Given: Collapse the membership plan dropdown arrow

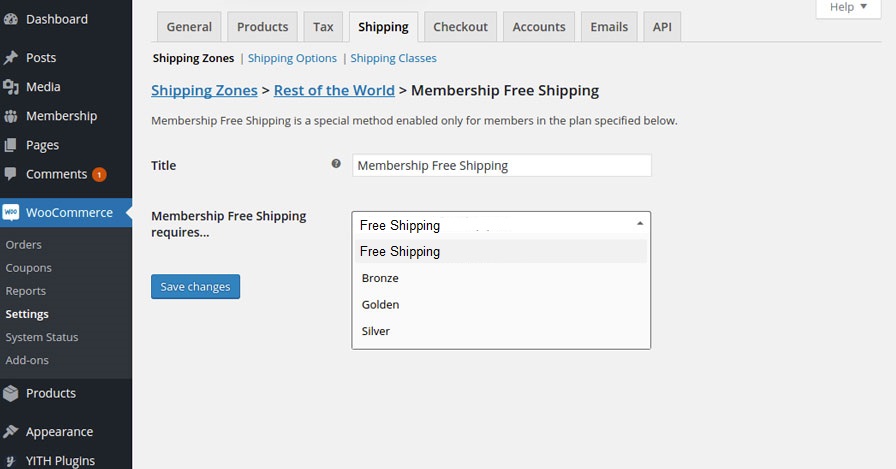Looking at the screenshot, I should 640,223.
